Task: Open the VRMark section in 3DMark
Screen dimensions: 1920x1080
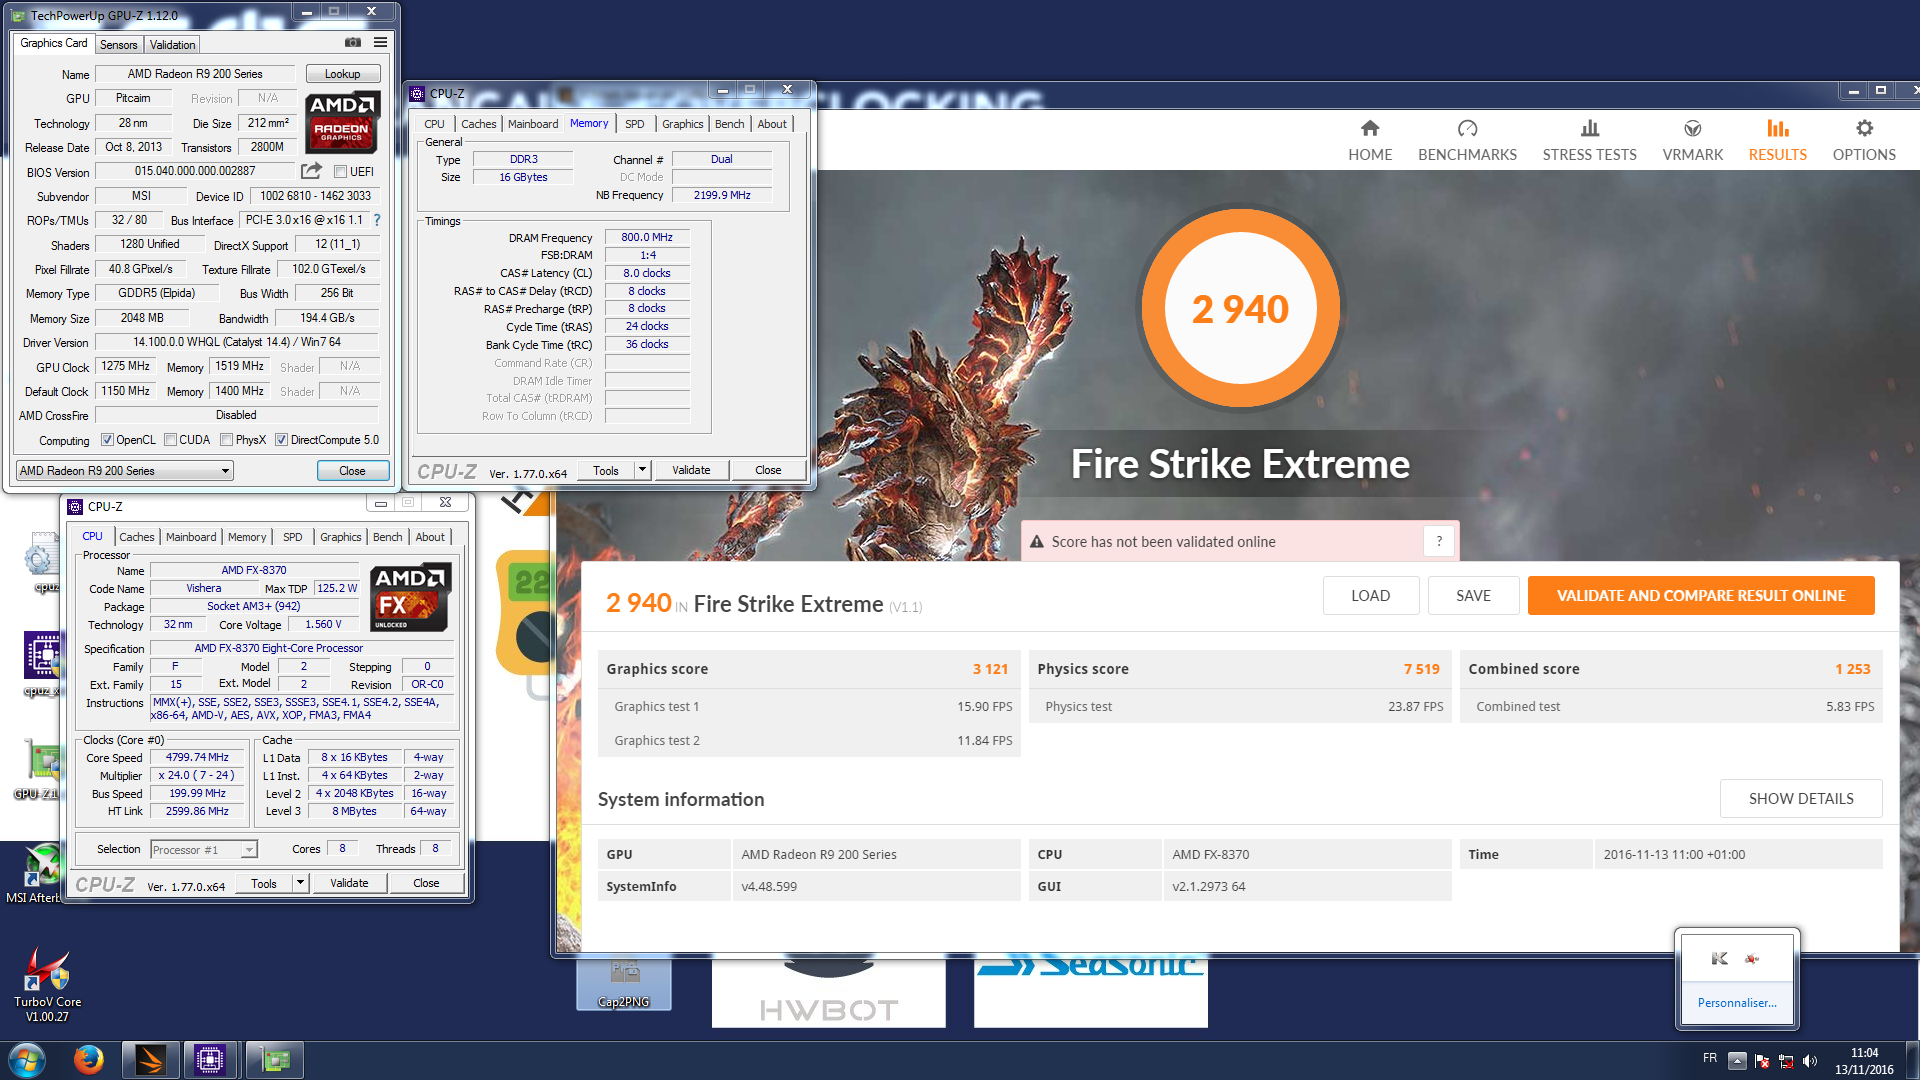Action: pyautogui.click(x=1692, y=141)
